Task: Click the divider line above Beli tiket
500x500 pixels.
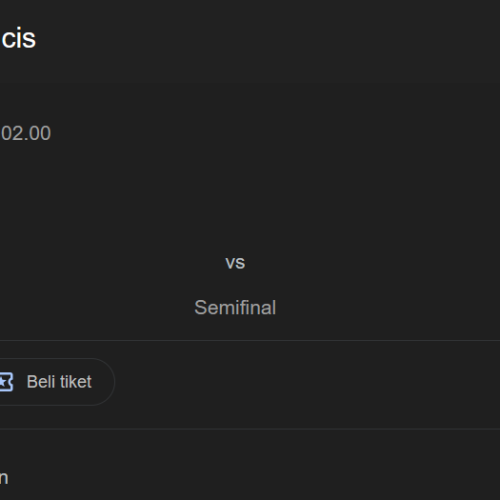Action: point(250,340)
